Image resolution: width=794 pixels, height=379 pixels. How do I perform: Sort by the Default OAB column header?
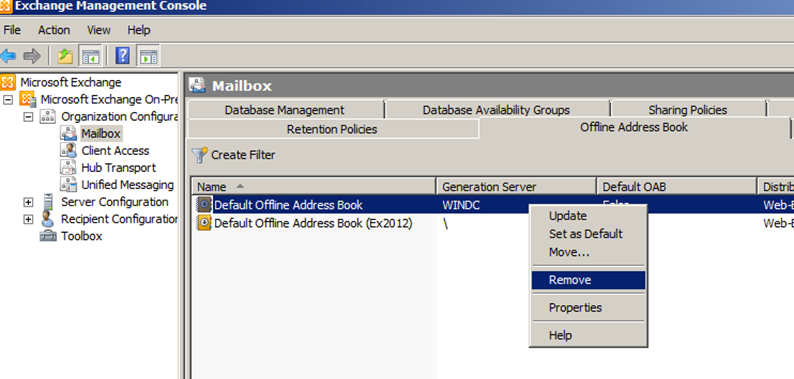[x=677, y=186]
